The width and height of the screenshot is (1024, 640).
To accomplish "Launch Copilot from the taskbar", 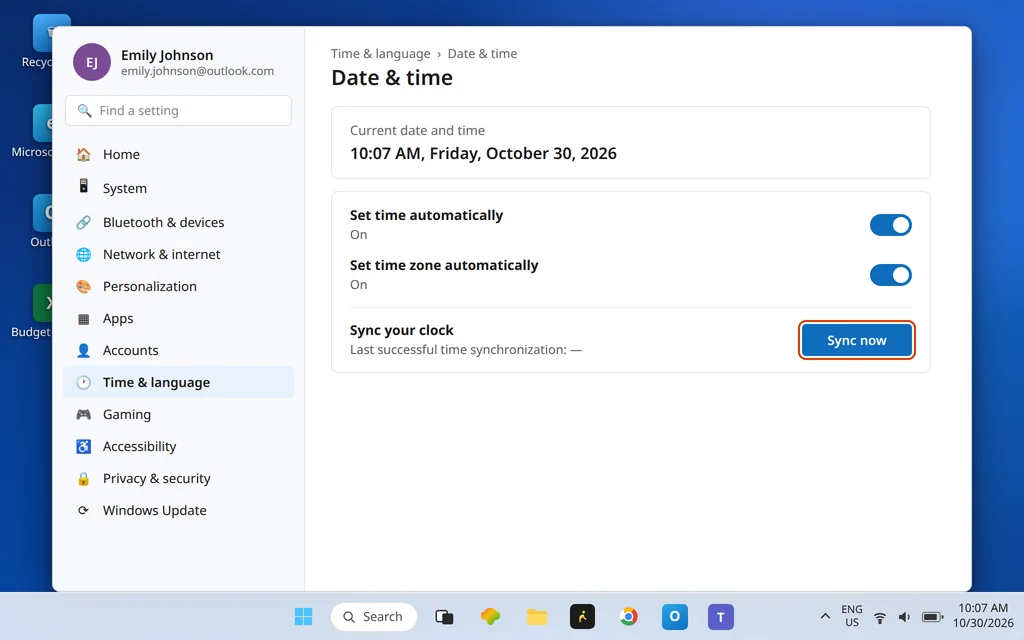I will coord(490,616).
